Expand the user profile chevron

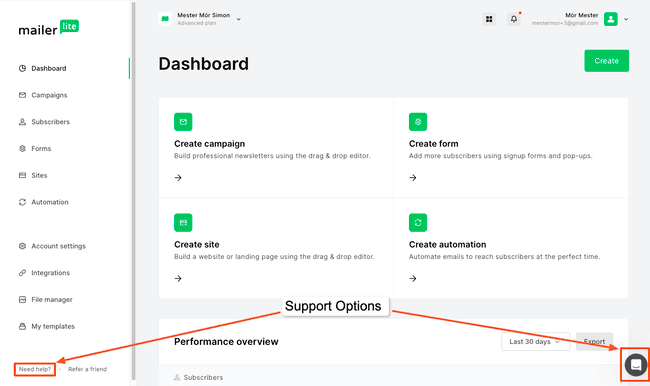point(626,19)
